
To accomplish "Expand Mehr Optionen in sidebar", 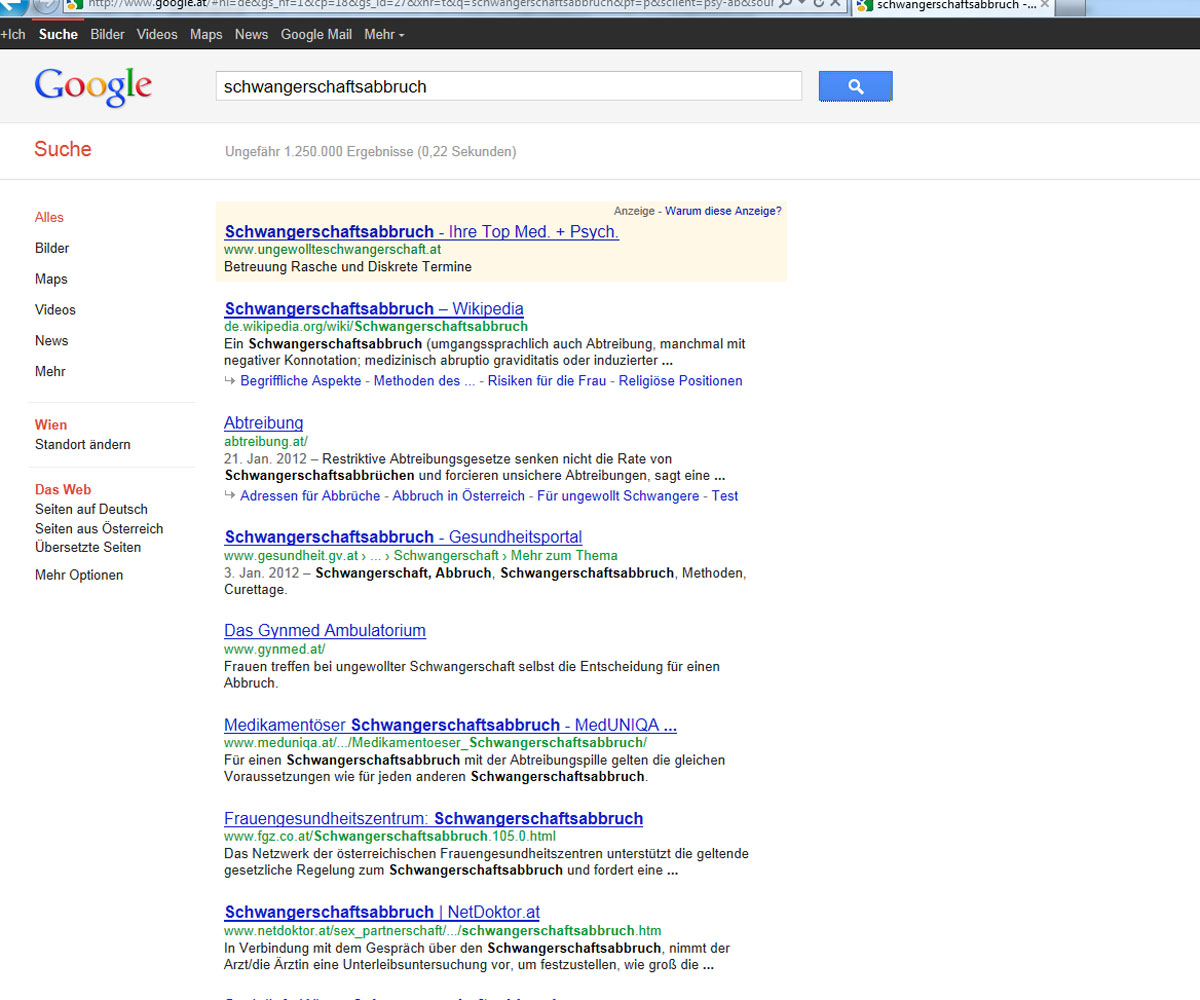I will coord(79,576).
